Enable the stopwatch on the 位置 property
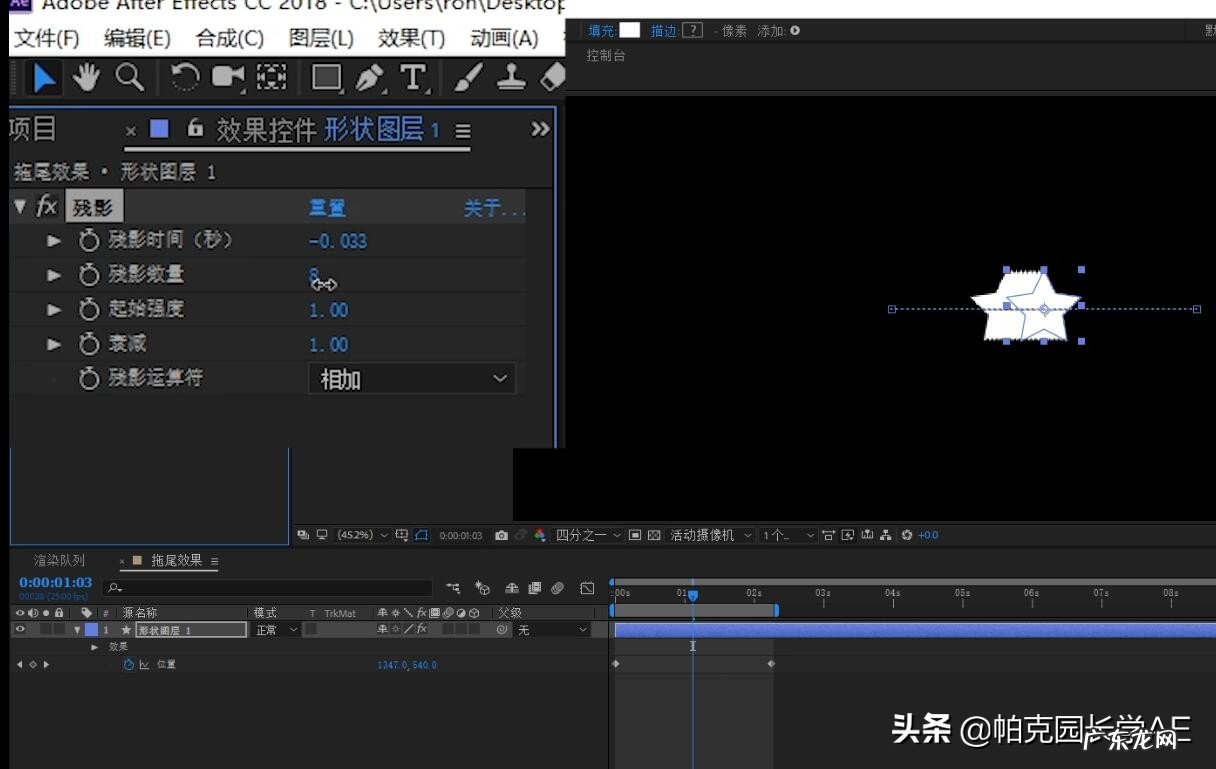Viewport: 1216px width, 769px height. pyautogui.click(x=128, y=664)
